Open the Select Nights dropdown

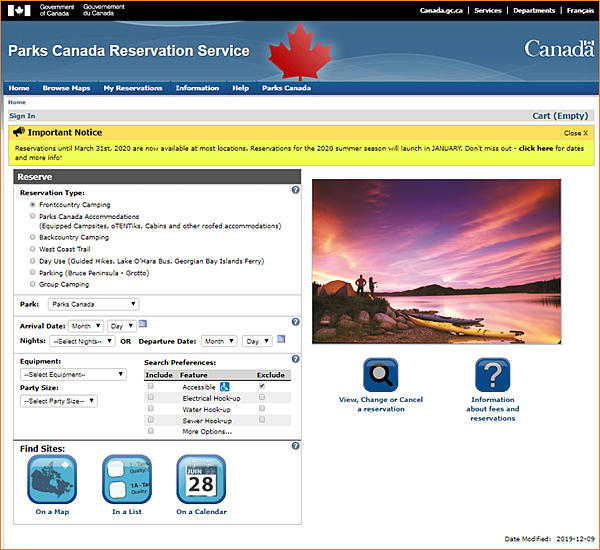point(82,341)
